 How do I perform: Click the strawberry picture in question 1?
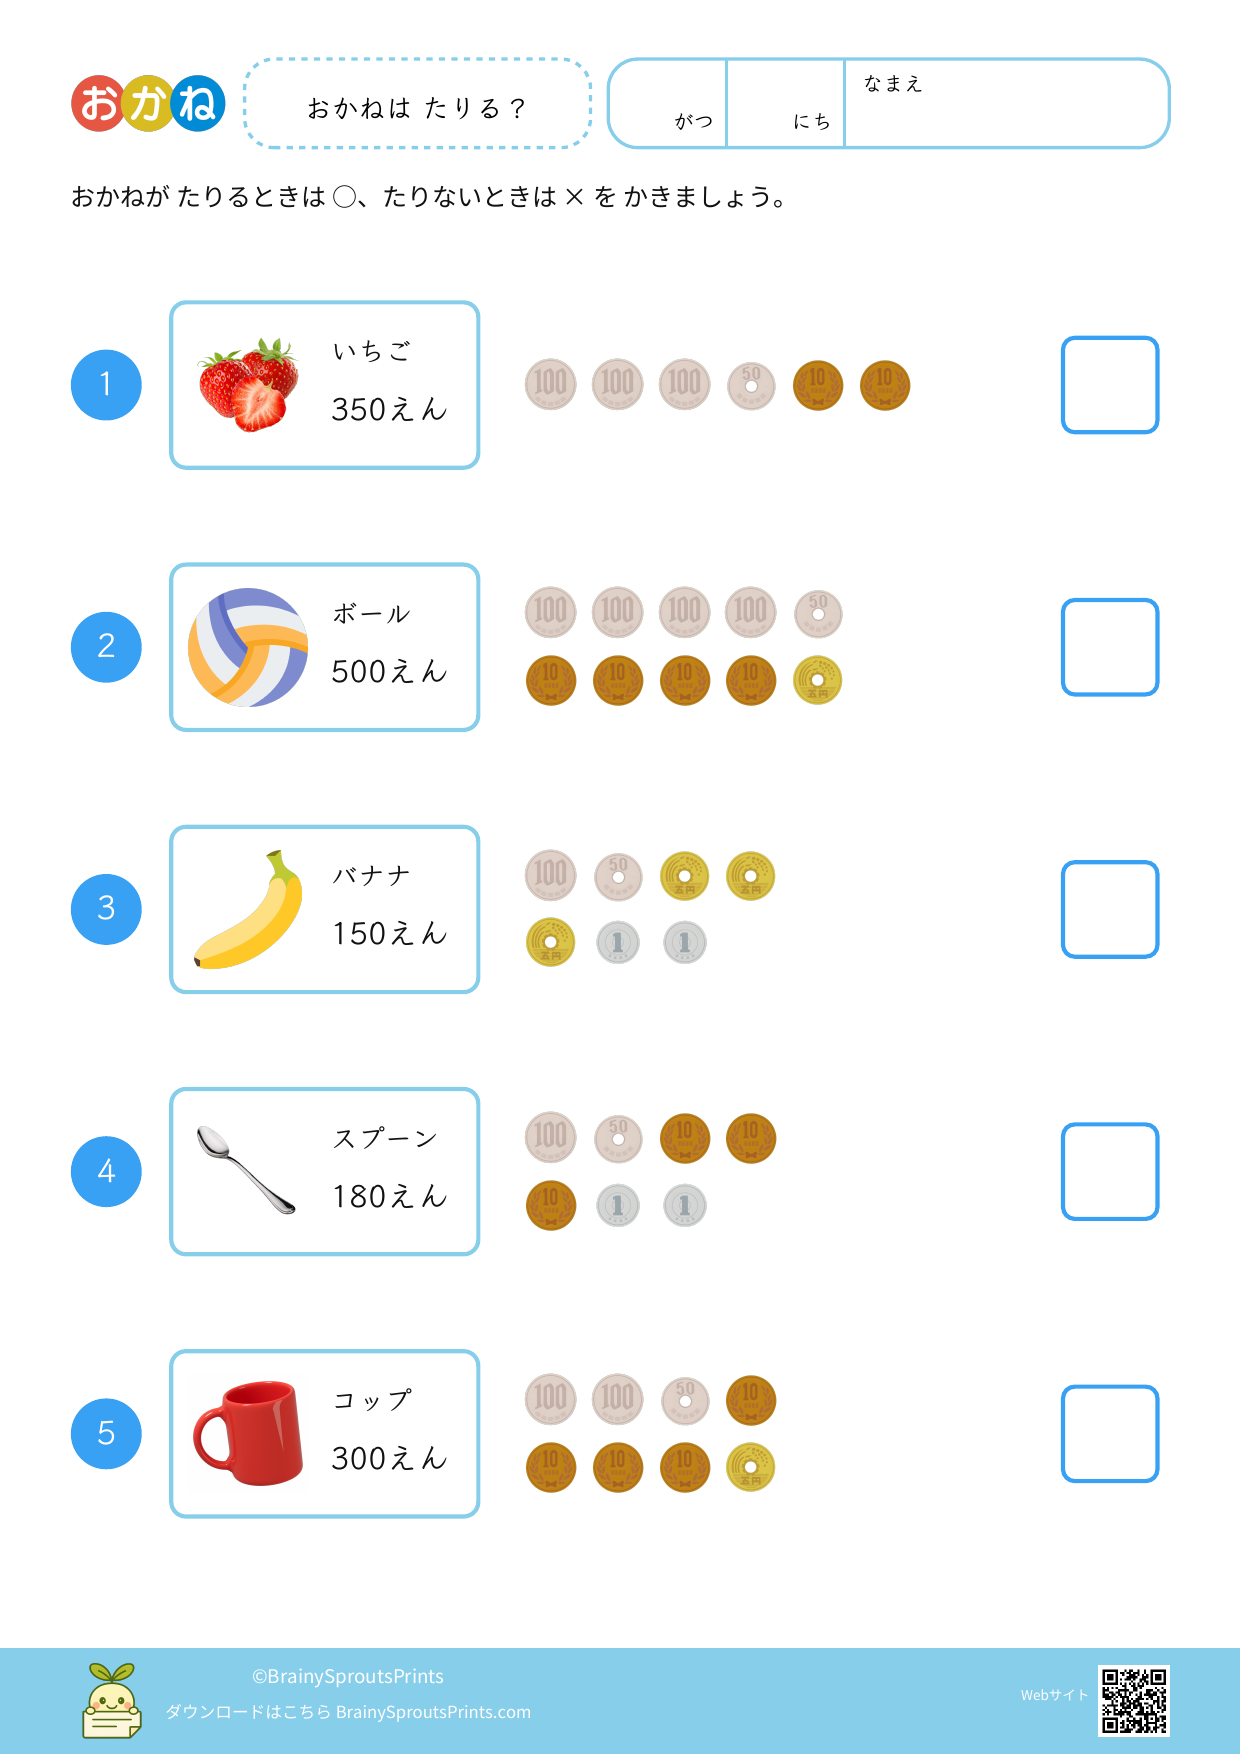click(249, 385)
